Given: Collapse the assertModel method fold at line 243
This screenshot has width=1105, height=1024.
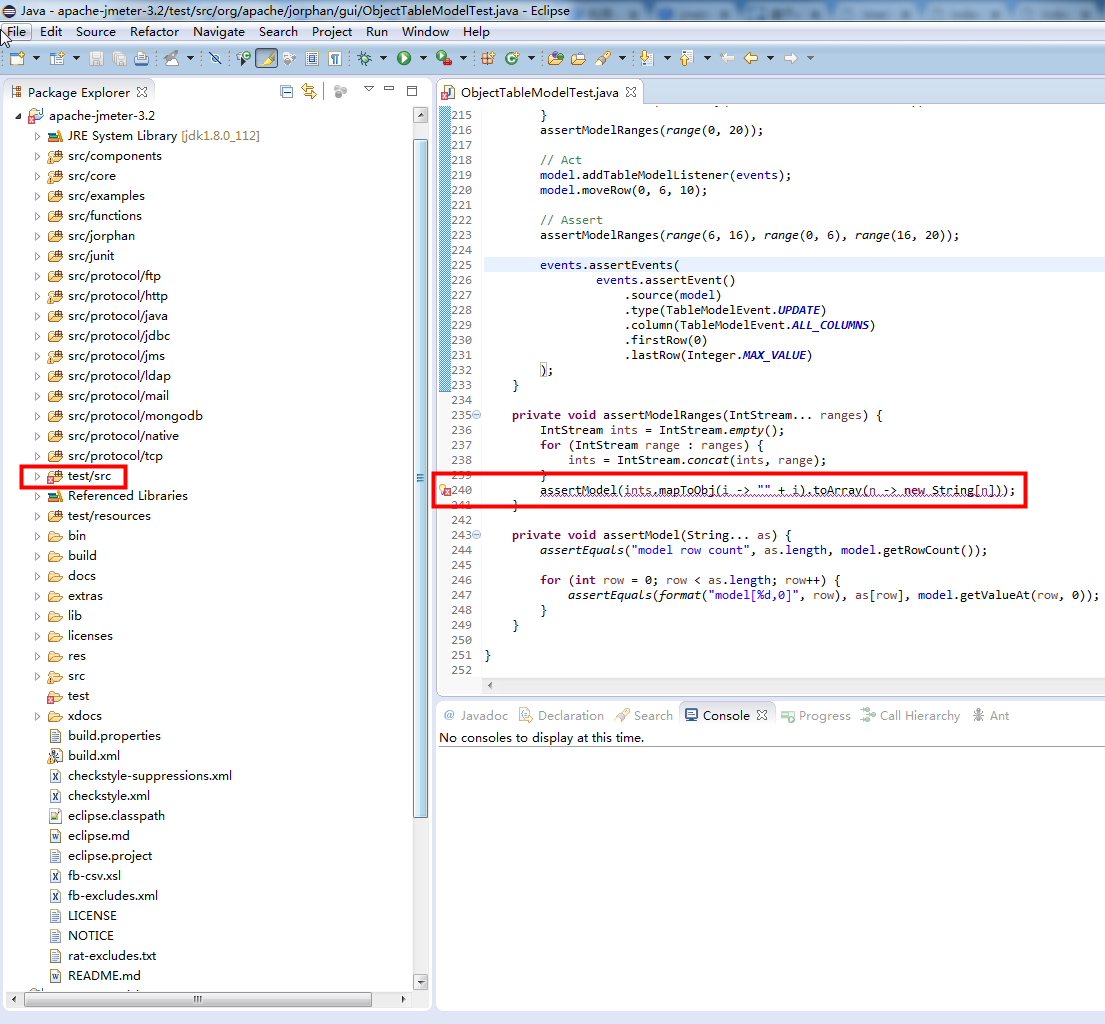Looking at the screenshot, I should tap(477, 534).
